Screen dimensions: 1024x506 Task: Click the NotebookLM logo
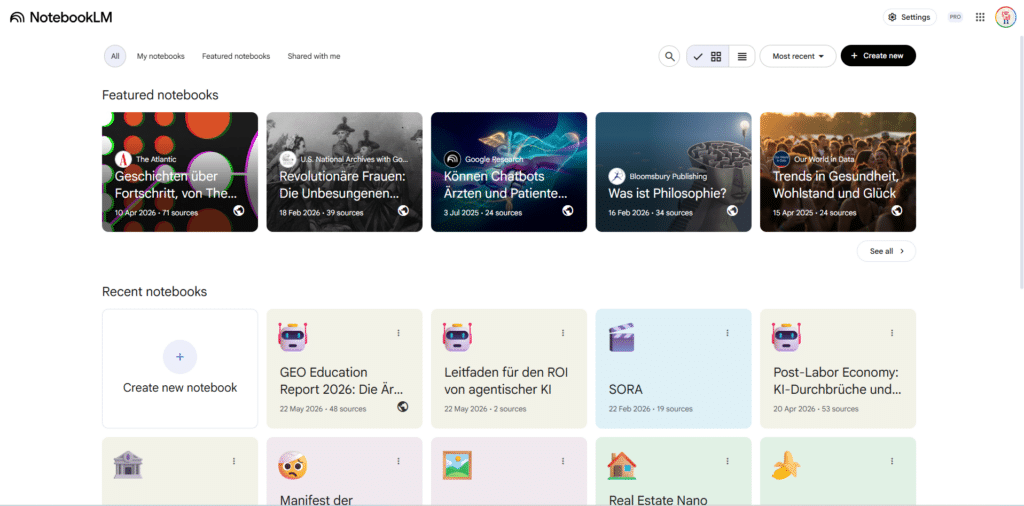[61, 18]
